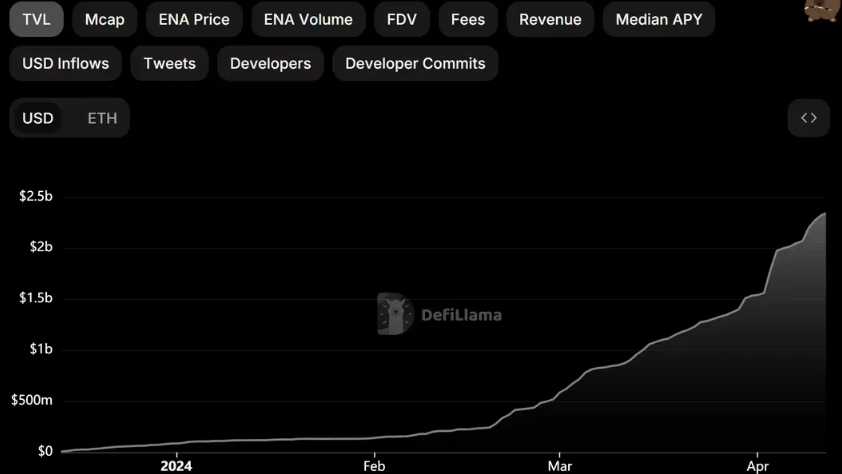Toggle ENA Volume on the chart

[x=308, y=19]
